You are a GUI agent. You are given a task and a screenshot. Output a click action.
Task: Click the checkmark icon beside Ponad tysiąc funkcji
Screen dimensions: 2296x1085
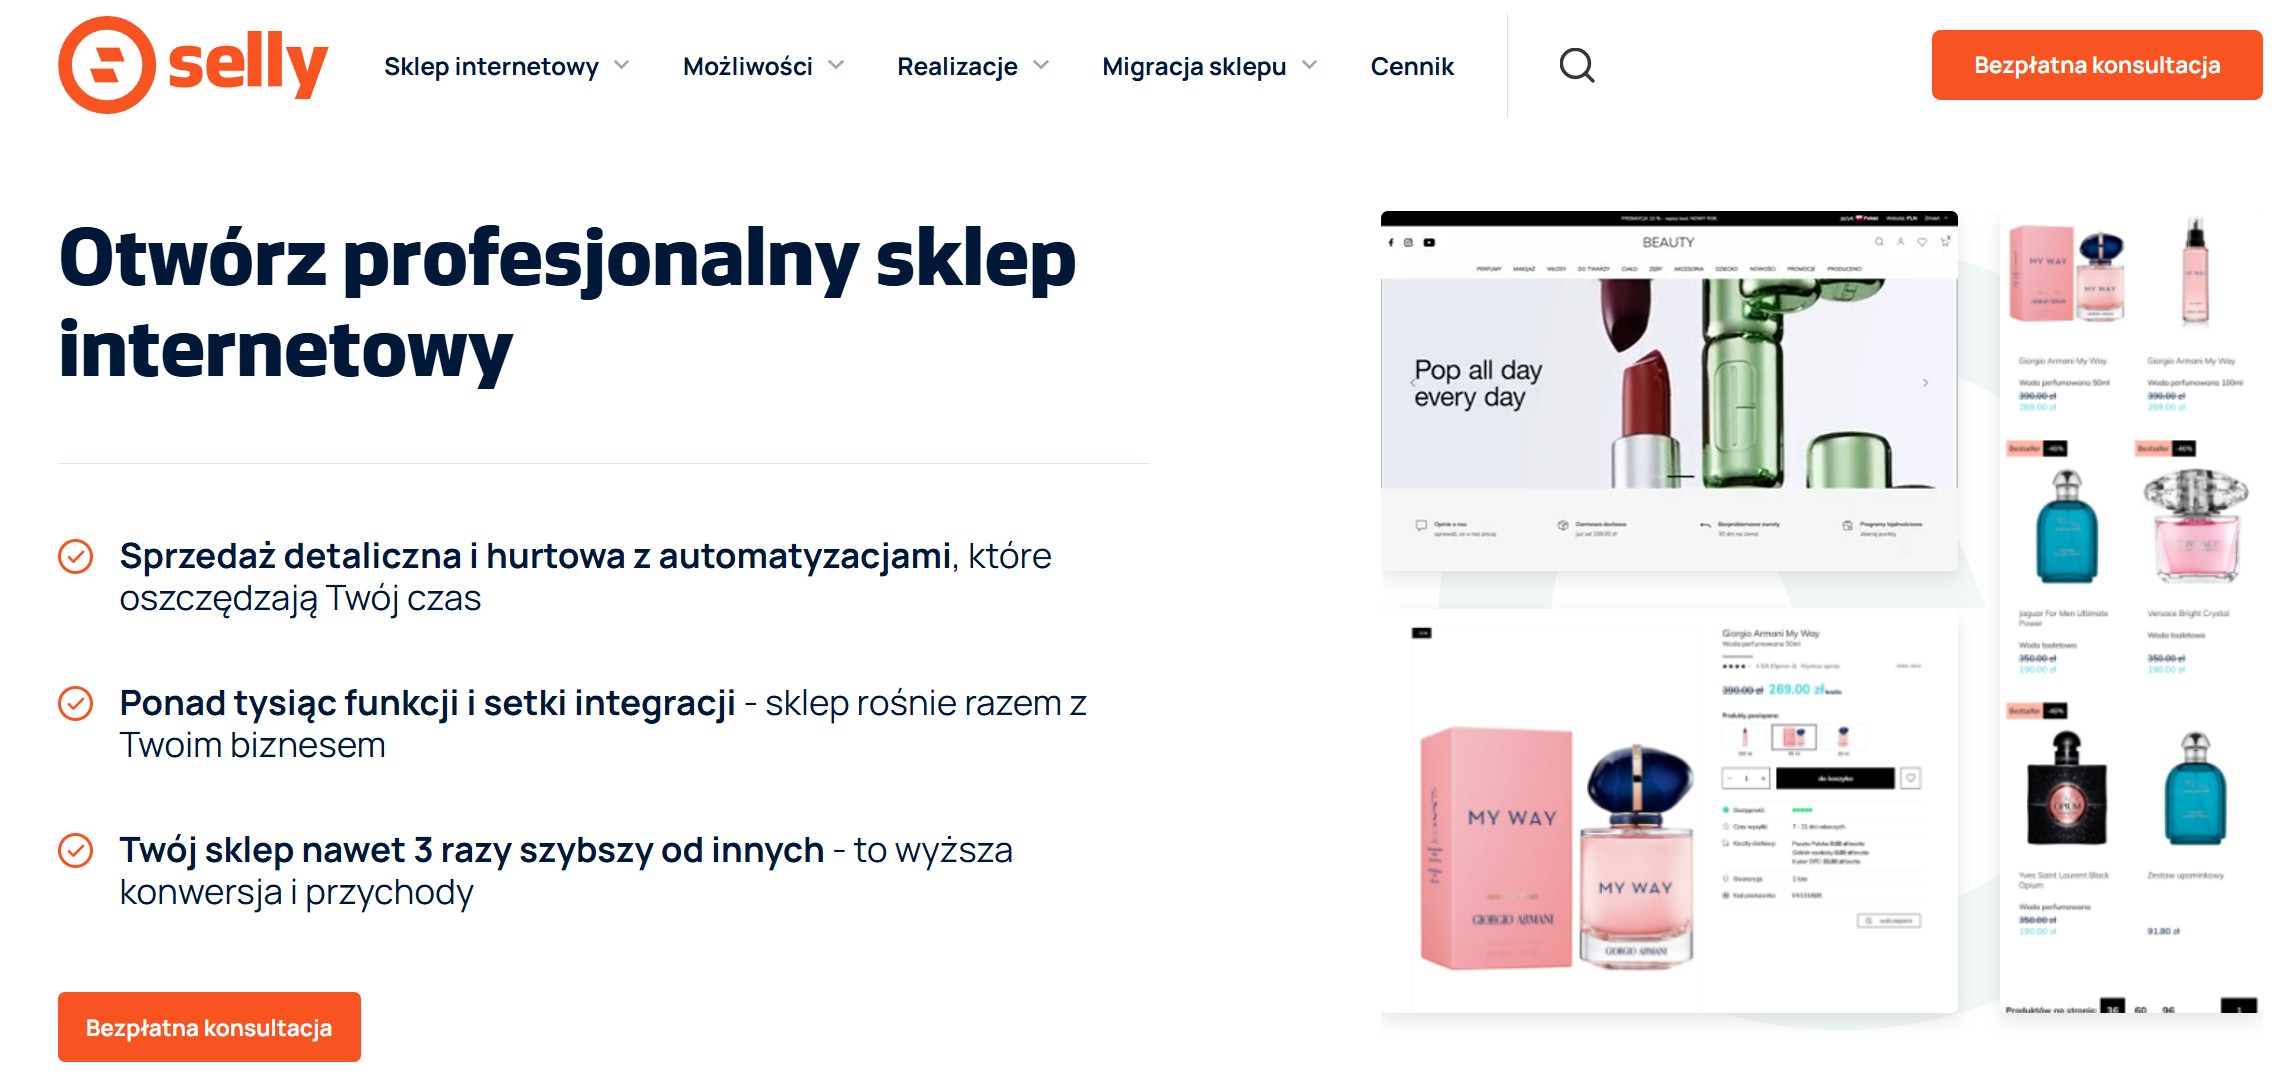(76, 703)
